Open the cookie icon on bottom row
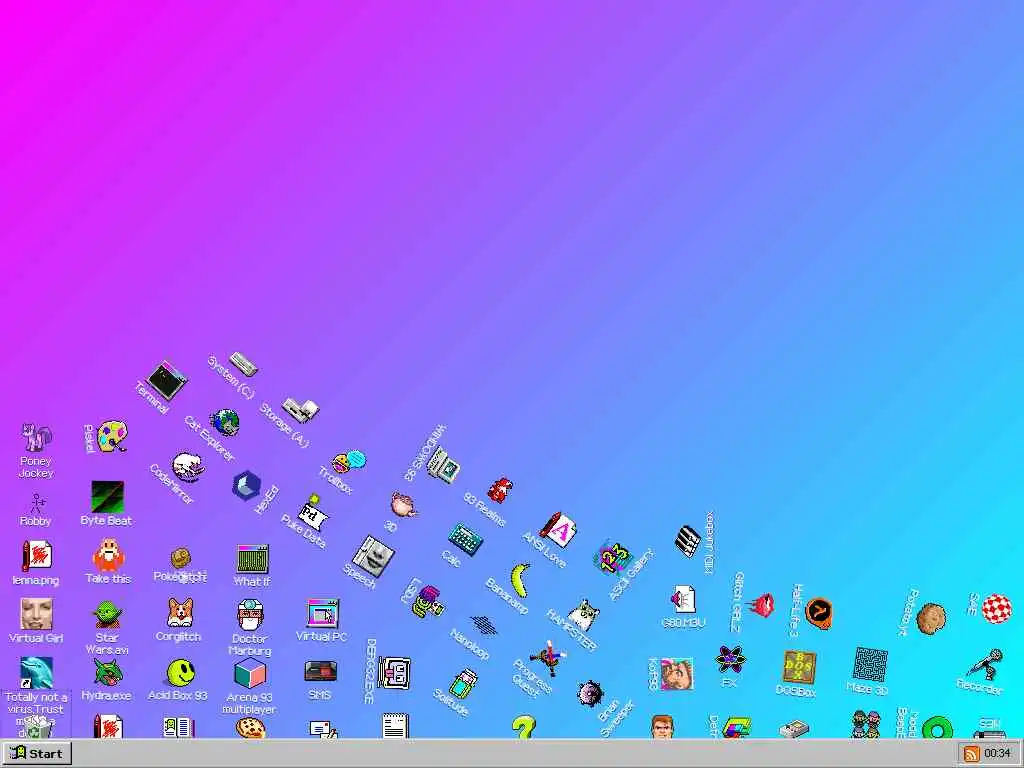The image size is (1024, 768). 250,728
